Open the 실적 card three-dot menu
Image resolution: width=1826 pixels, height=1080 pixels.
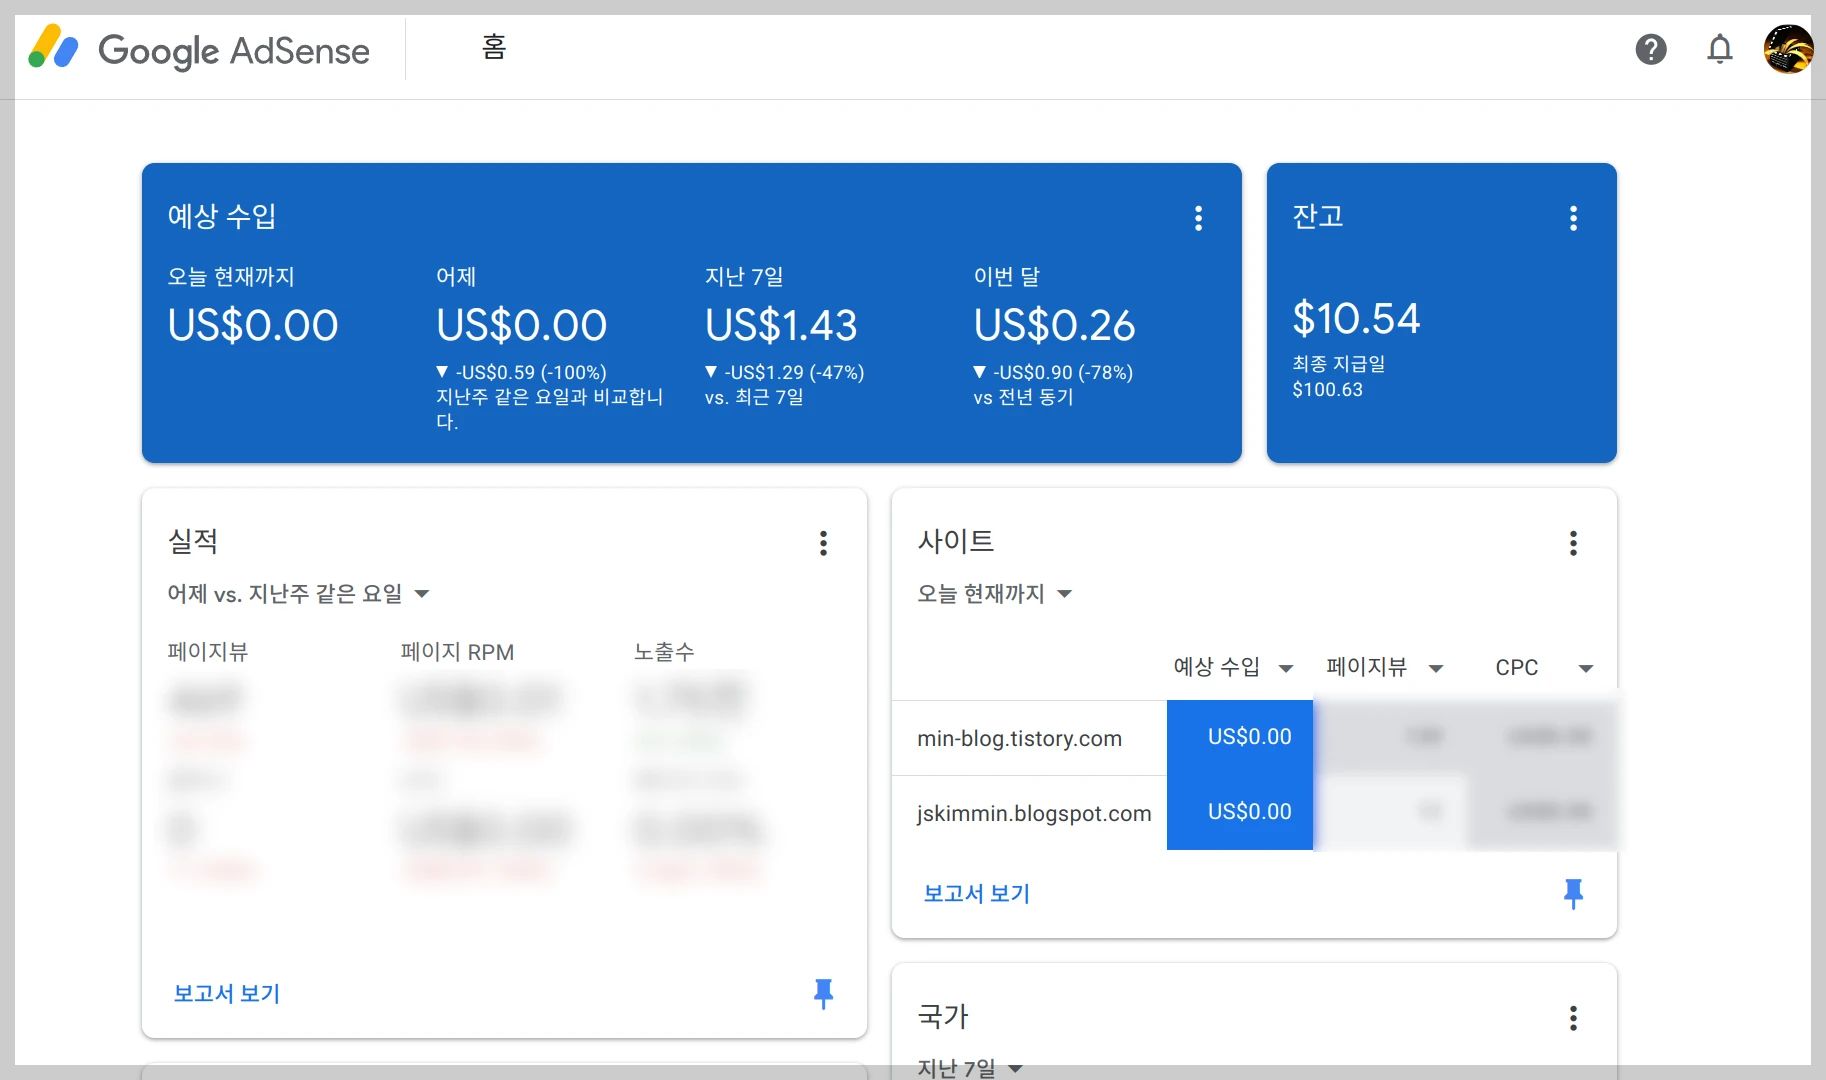point(823,543)
